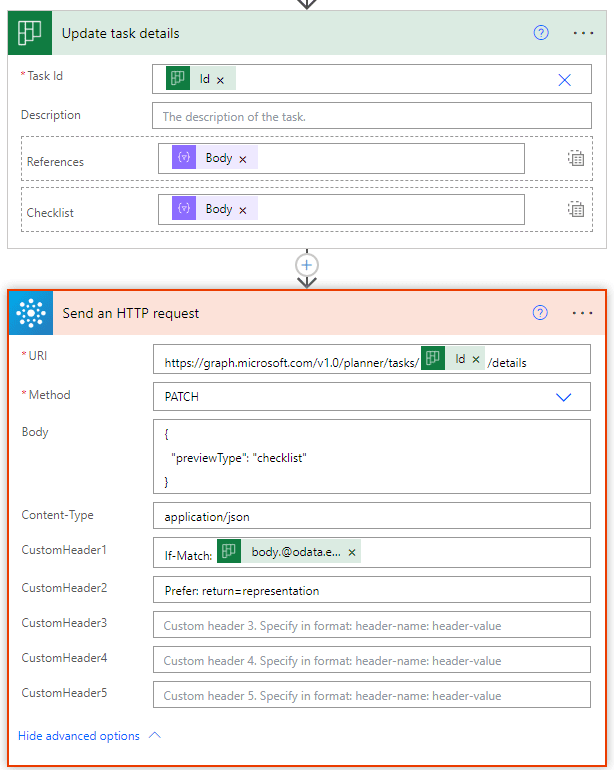The height and width of the screenshot is (770, 614).
Task: Click the Send an HTTP request connector icon
Action: tap(30, 313)
